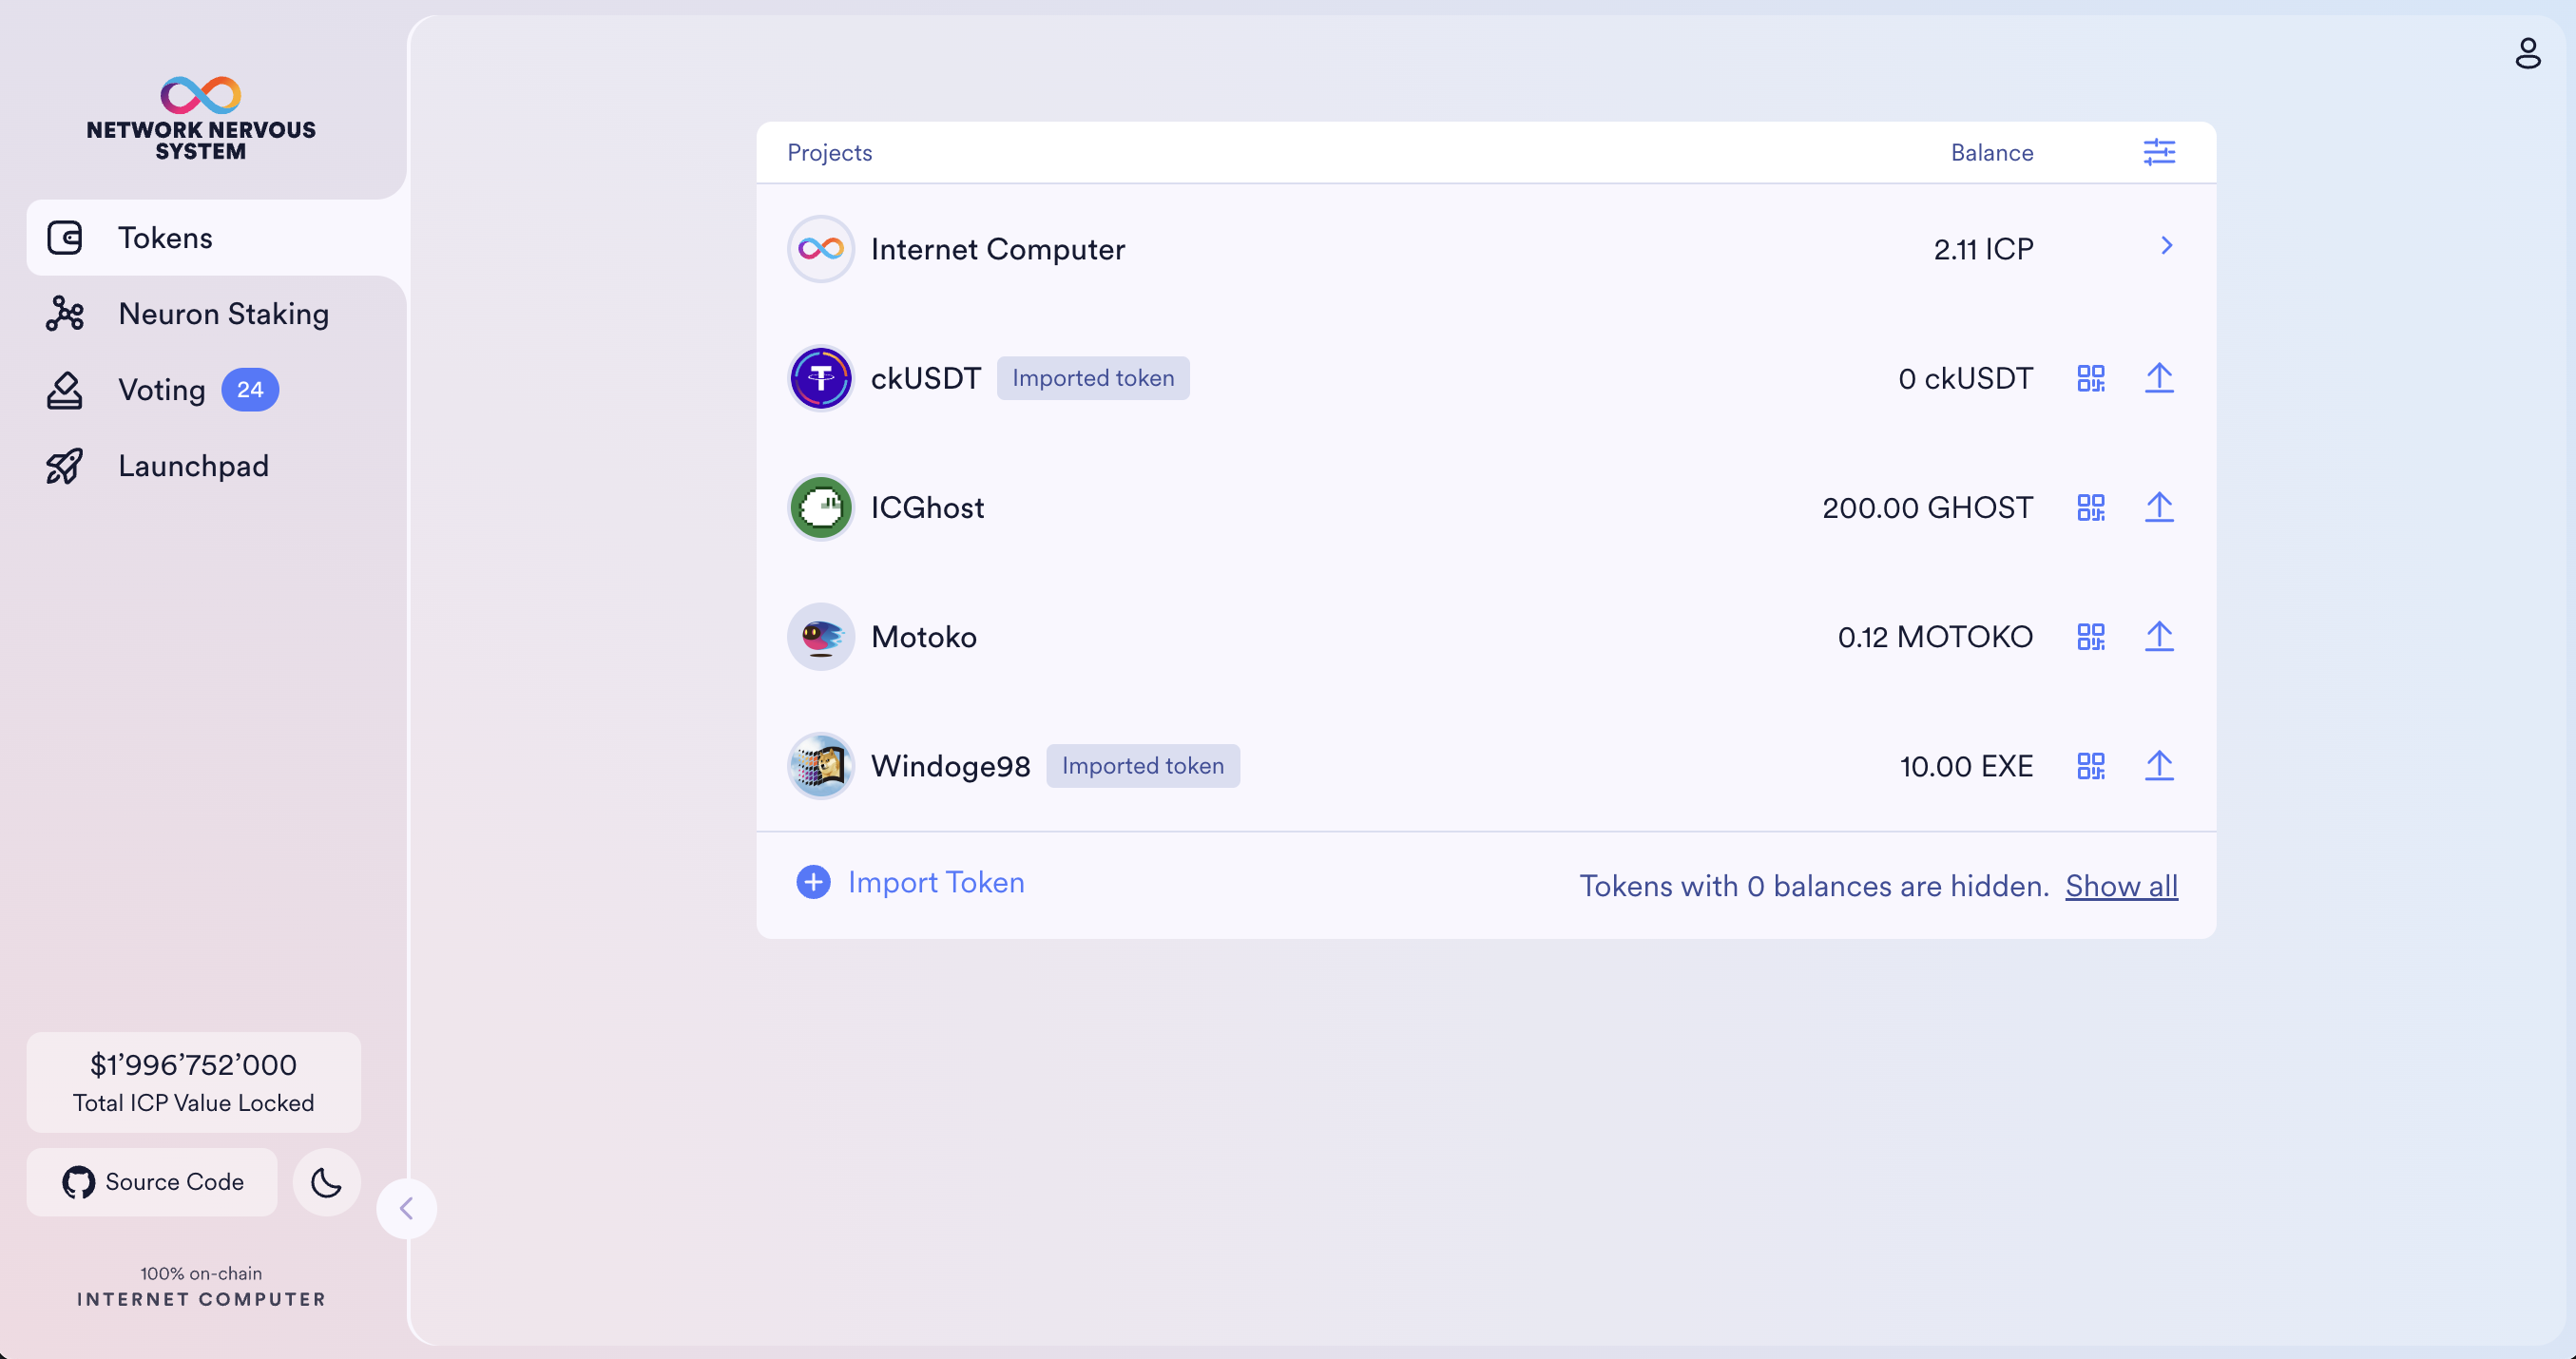Viewport: 2576px width, 1359px height.
Task: Expand the Internet Computer row details
Action: pyautogui.click(x=2166, y=246)
